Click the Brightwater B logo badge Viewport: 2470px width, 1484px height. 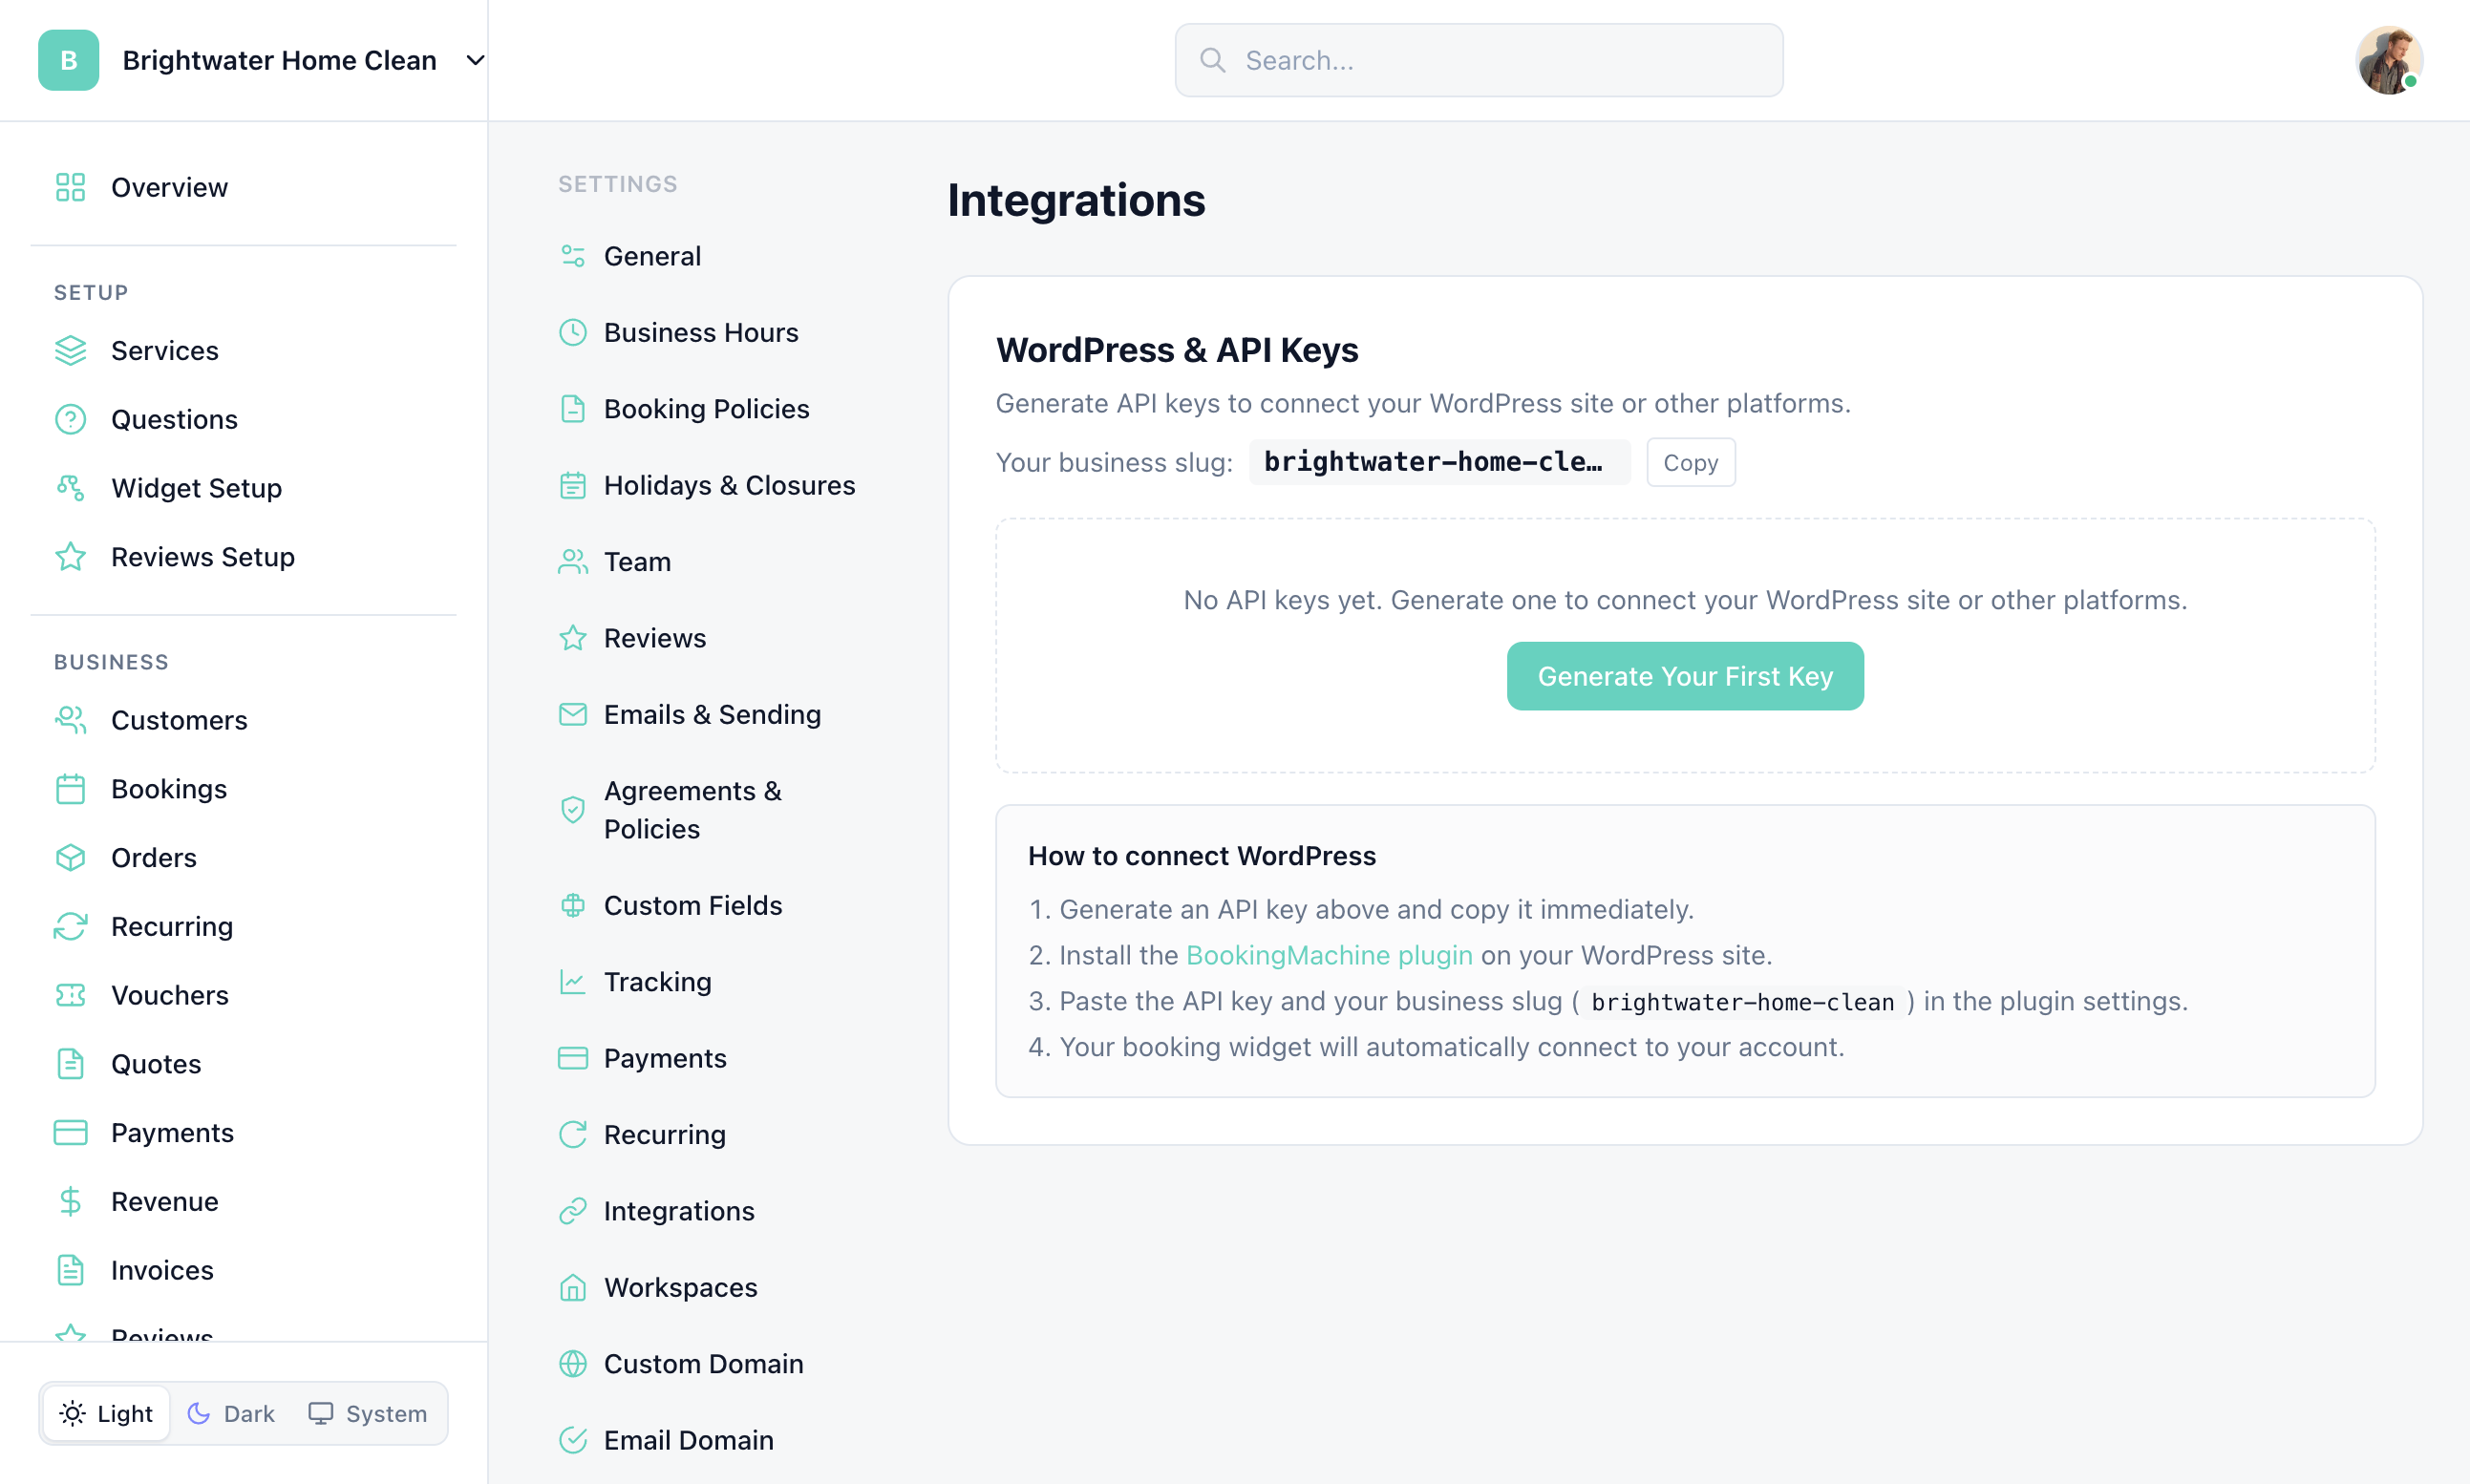pos(68,60)
